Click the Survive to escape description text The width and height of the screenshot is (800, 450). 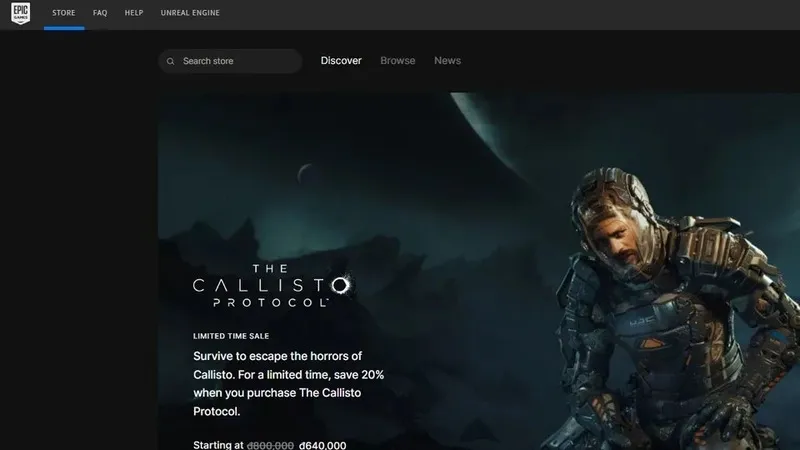click(x=288, y=383)
